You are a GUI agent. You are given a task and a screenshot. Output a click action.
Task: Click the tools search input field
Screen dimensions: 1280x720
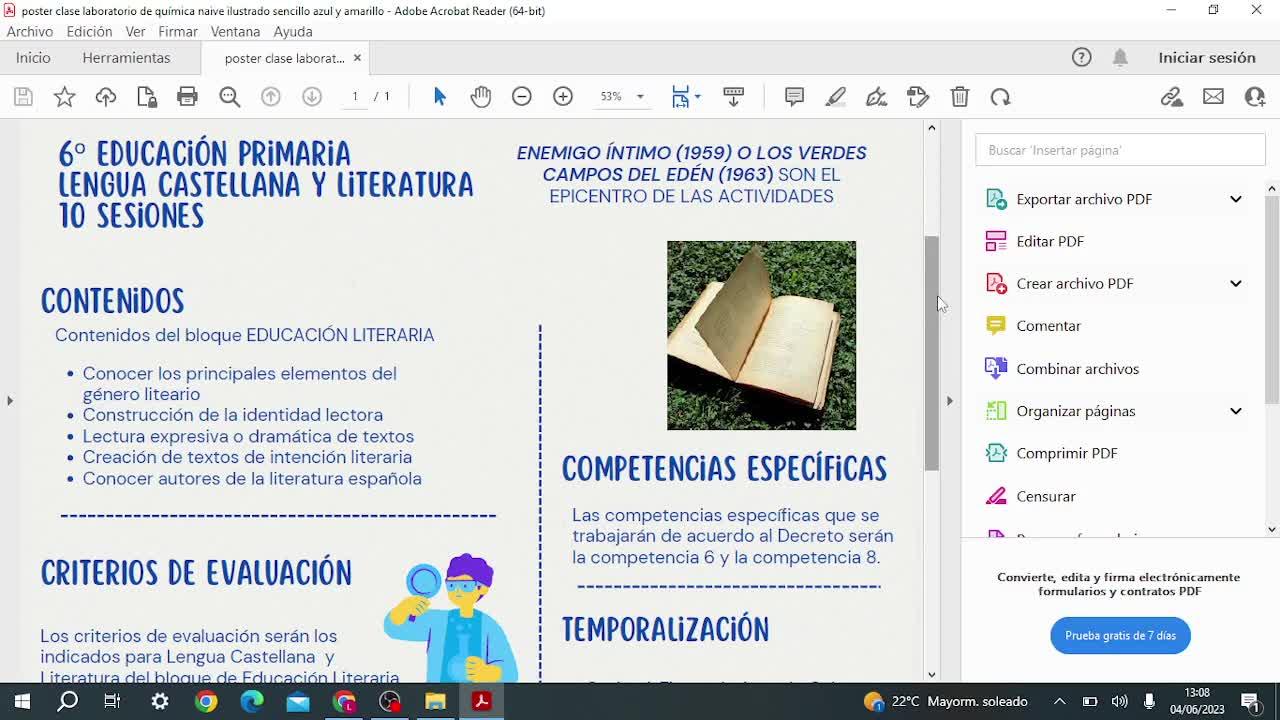coord(1120,150)
